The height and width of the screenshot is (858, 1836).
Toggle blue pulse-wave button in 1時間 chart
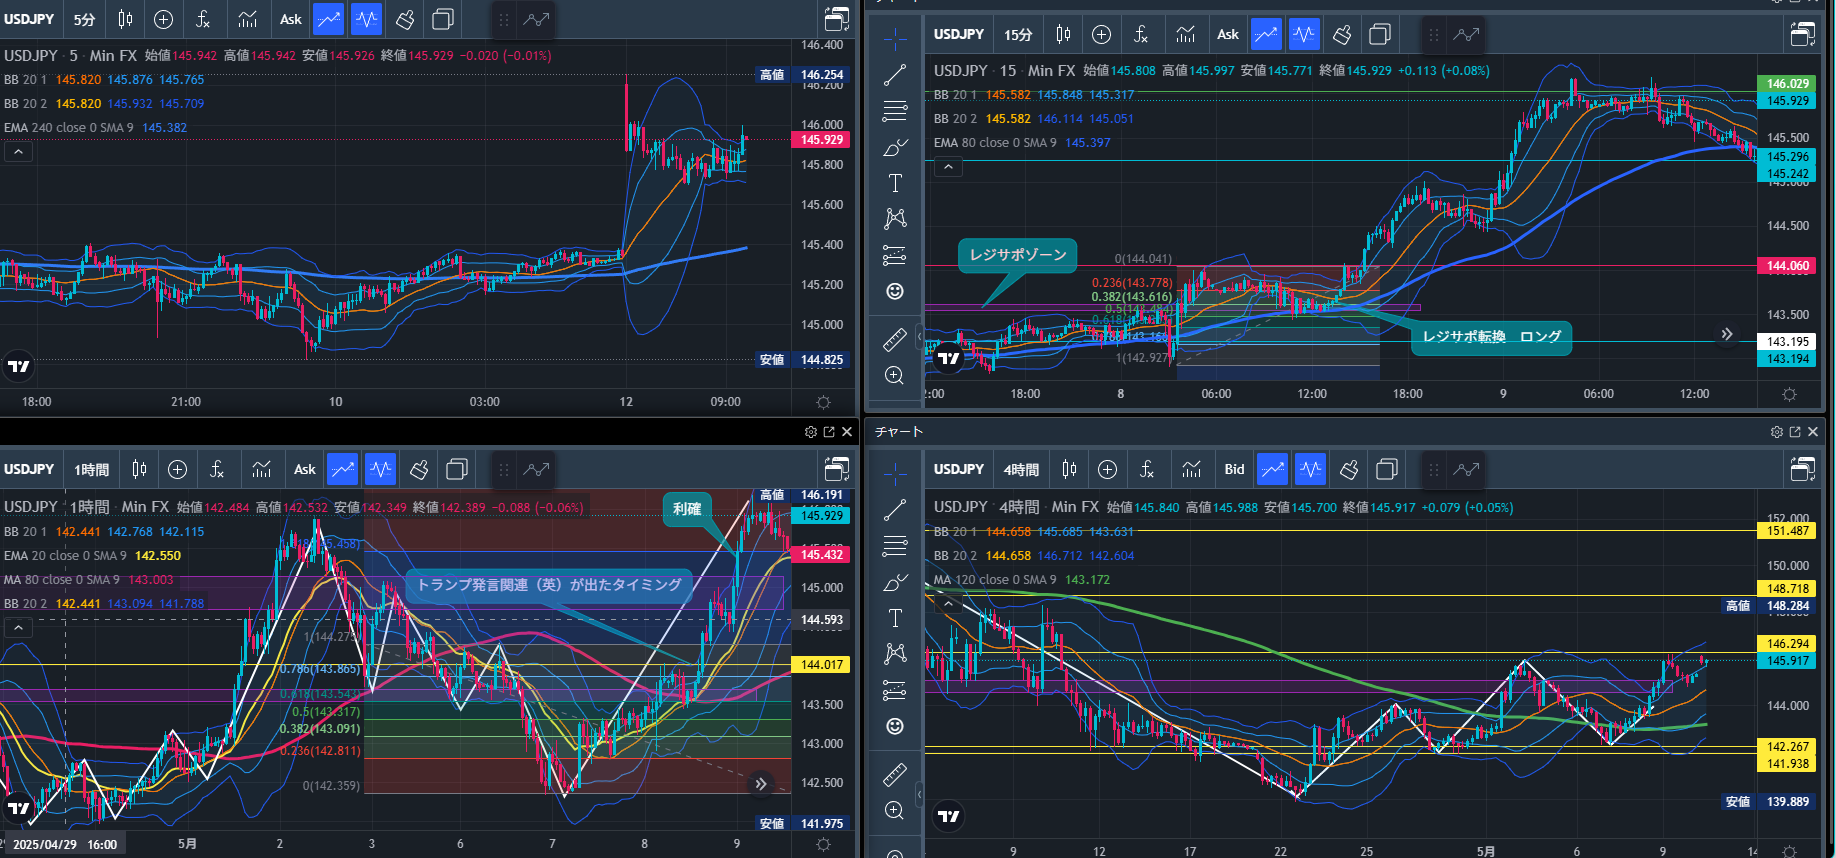(x=381, y=469)
